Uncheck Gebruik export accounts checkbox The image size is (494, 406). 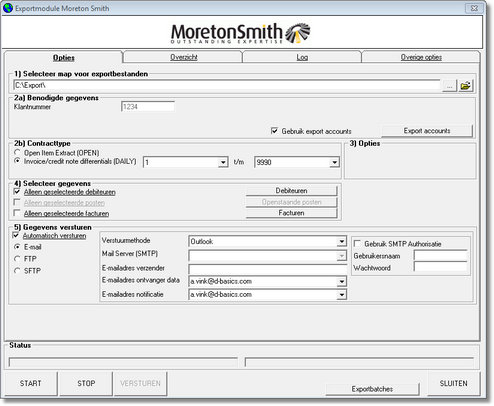pyautogui.click(x=274, y=131)
